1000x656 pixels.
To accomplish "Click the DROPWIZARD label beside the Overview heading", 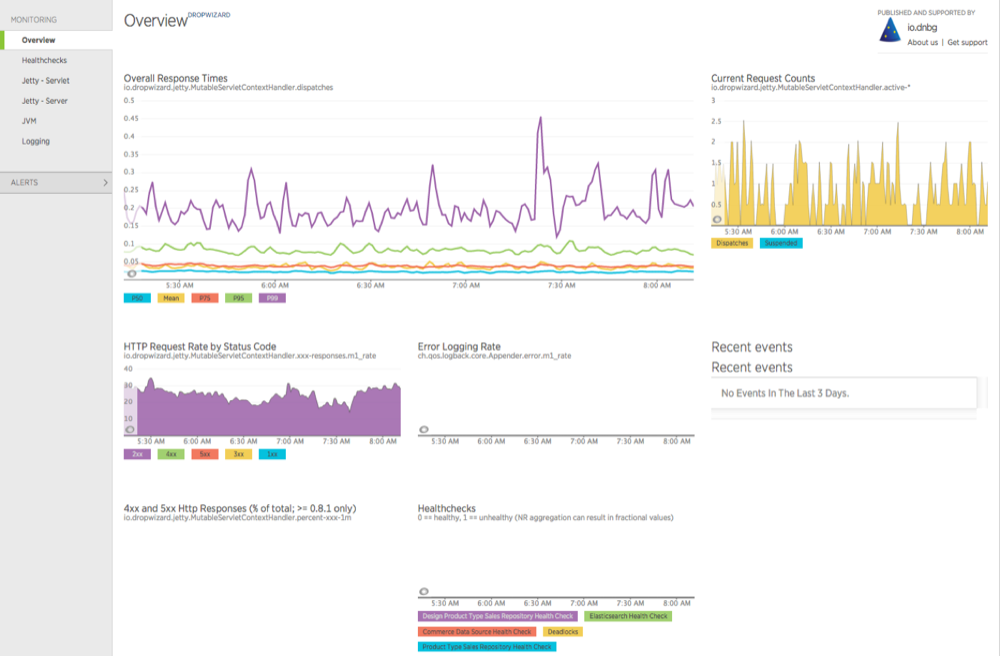I will (x=209, y=15).
